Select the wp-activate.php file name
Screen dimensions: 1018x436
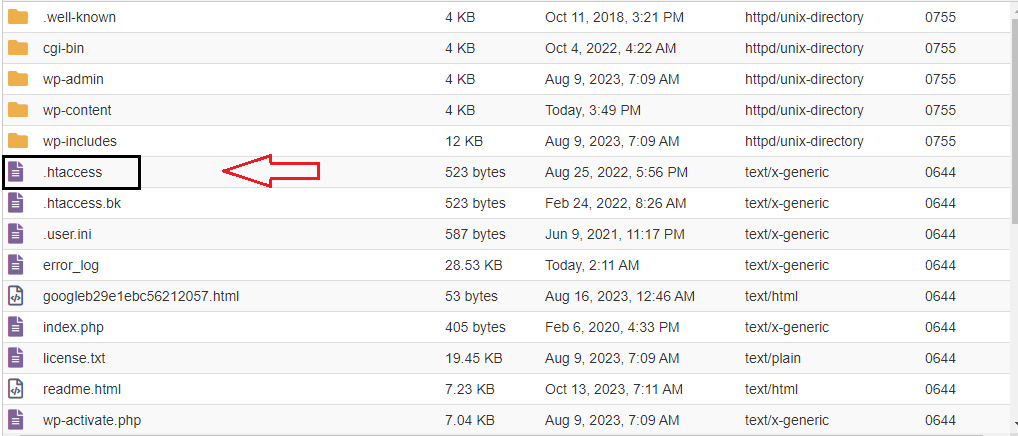click(92, 420)
